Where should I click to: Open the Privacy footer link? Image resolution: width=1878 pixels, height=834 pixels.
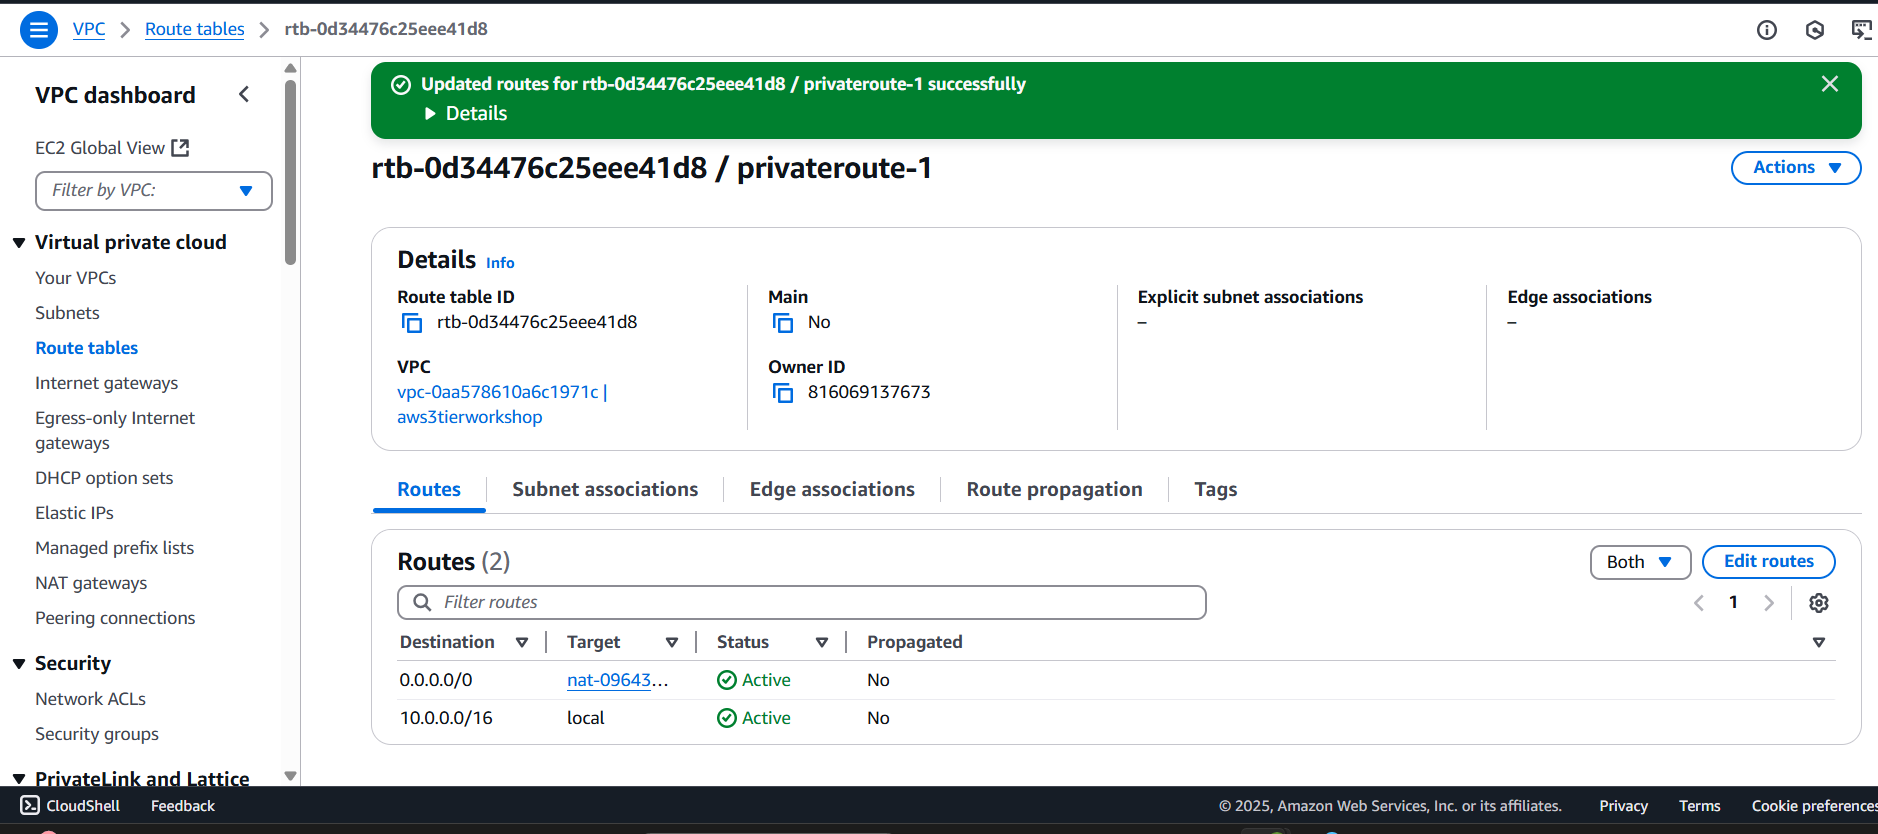click(x=1623, y=806)
